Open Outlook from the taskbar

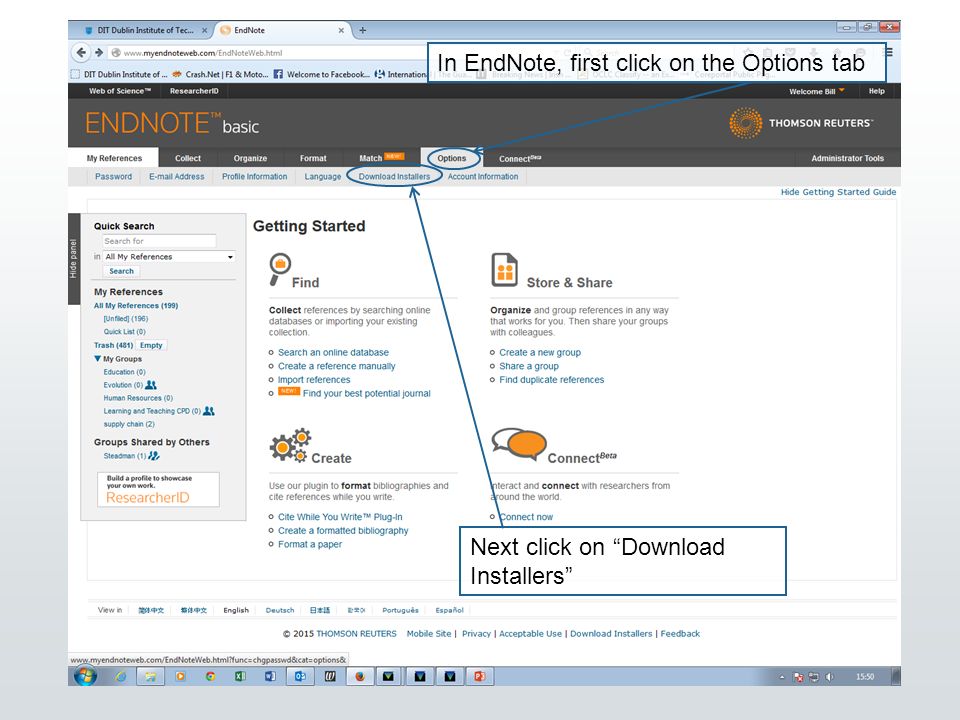tap(300, 677)
